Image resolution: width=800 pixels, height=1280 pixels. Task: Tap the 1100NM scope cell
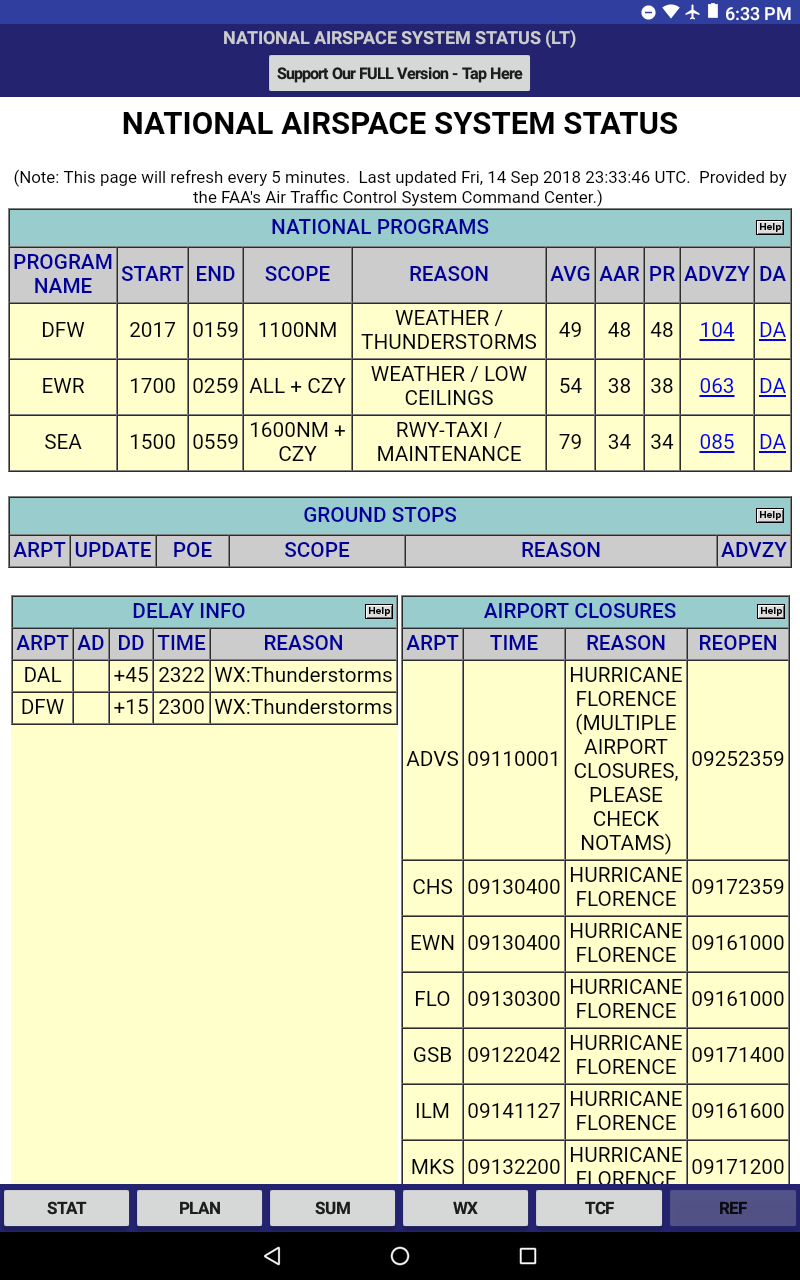coord(297,330)
